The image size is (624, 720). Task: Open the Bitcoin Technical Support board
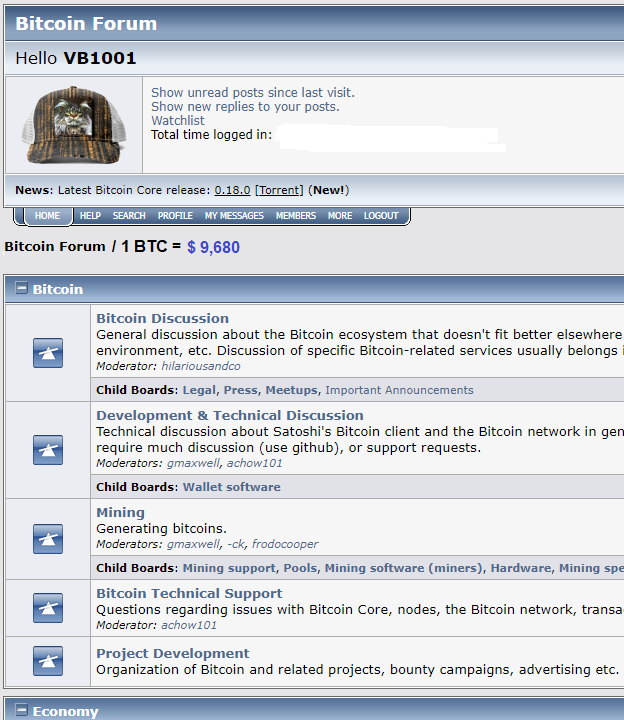(x=189, y=593)
